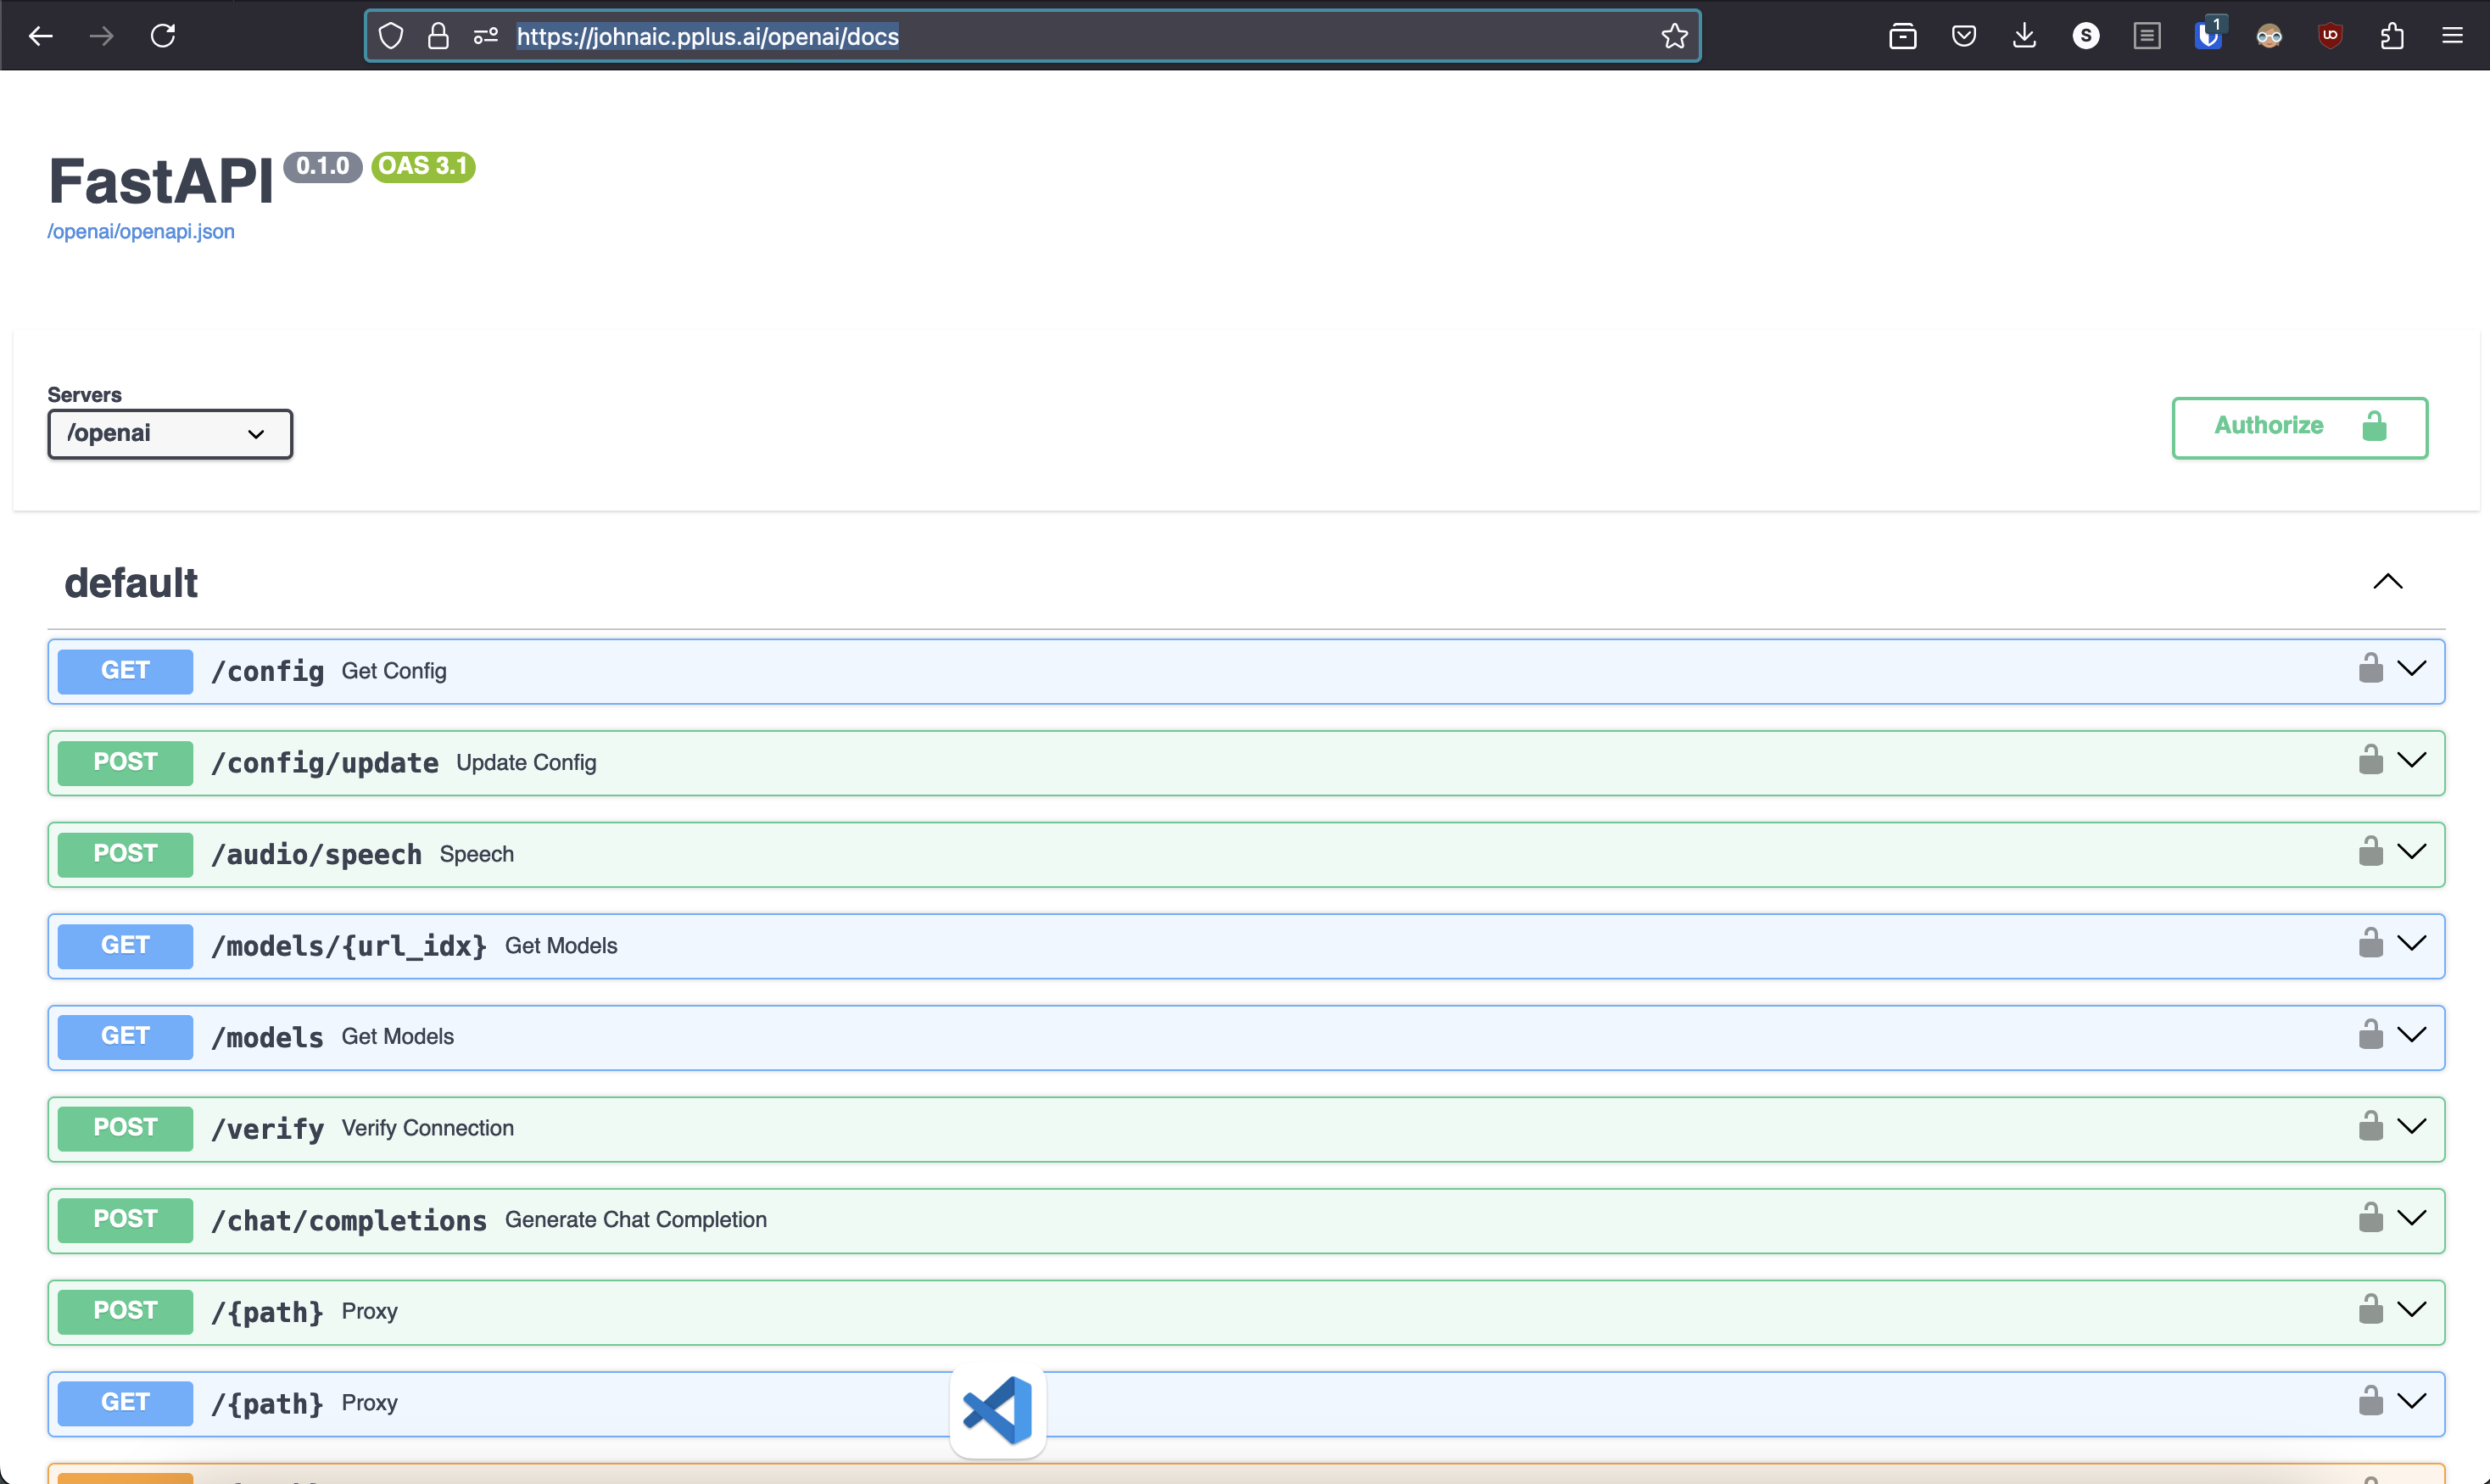Expand /audio/speech chevron
This screenshot has width=2490, height=1484.
coord(2412,852)
